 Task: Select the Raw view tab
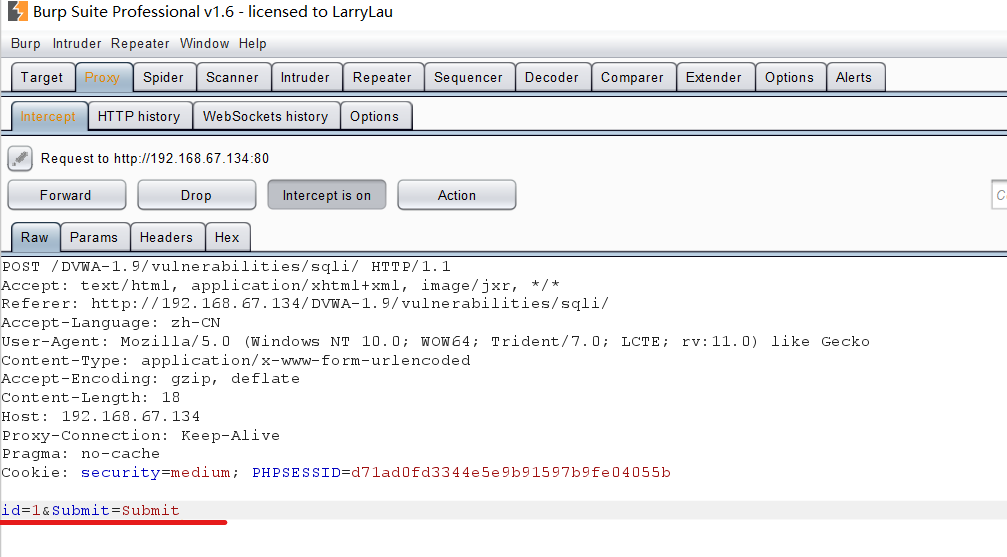(x=35, y=237)
